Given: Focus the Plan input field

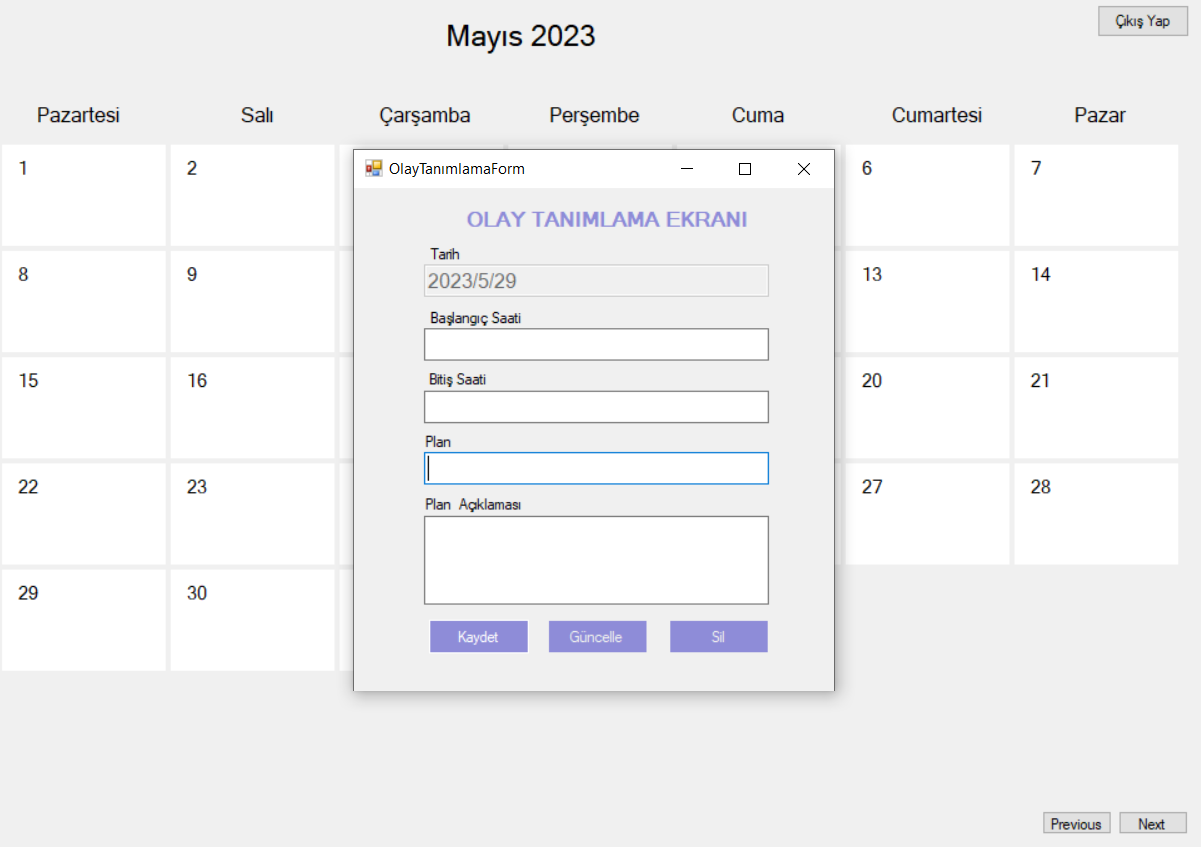Looking at the screenshot, I should point(595,468).
